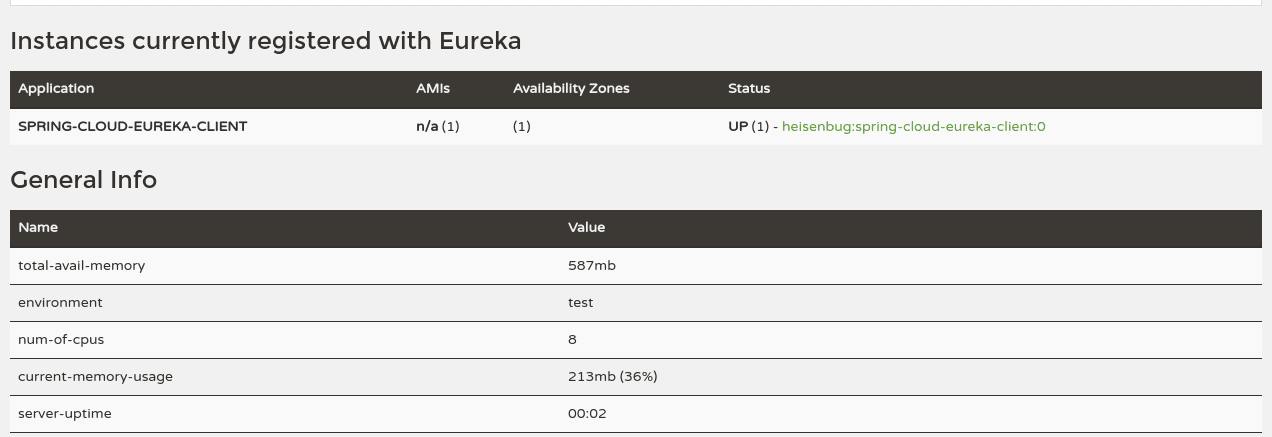
Task: Select the environment row label
Action: tap(60, 303)
